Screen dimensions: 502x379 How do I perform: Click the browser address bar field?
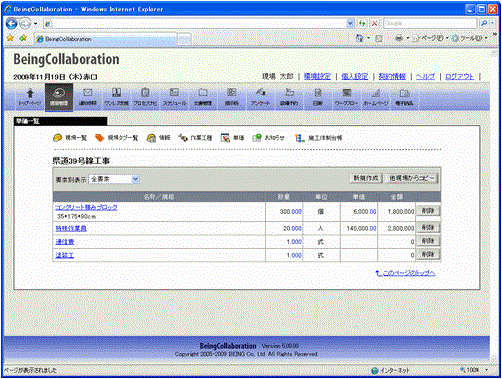pyautogui.click(x=195, y=23)
